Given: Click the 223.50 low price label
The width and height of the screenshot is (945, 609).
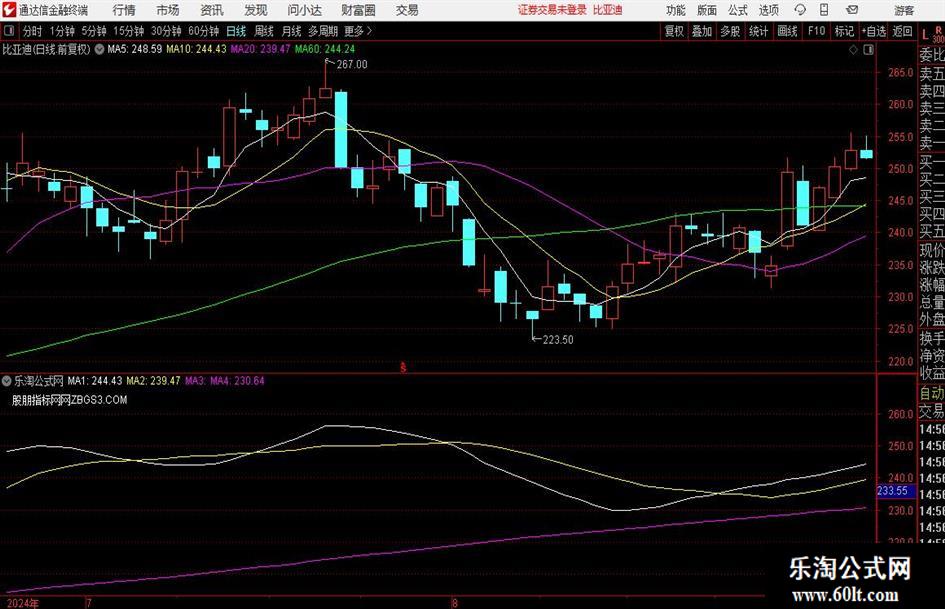Looking at the screenshot, I should [558, 339].
